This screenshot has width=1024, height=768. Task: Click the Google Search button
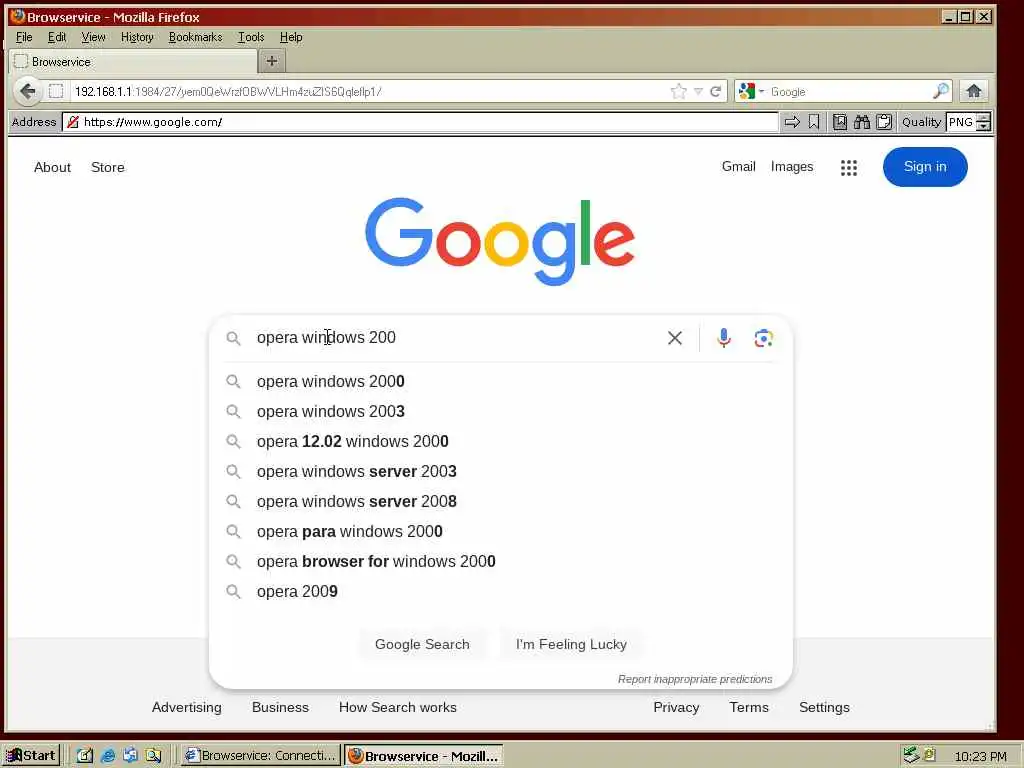pos(422,645)
